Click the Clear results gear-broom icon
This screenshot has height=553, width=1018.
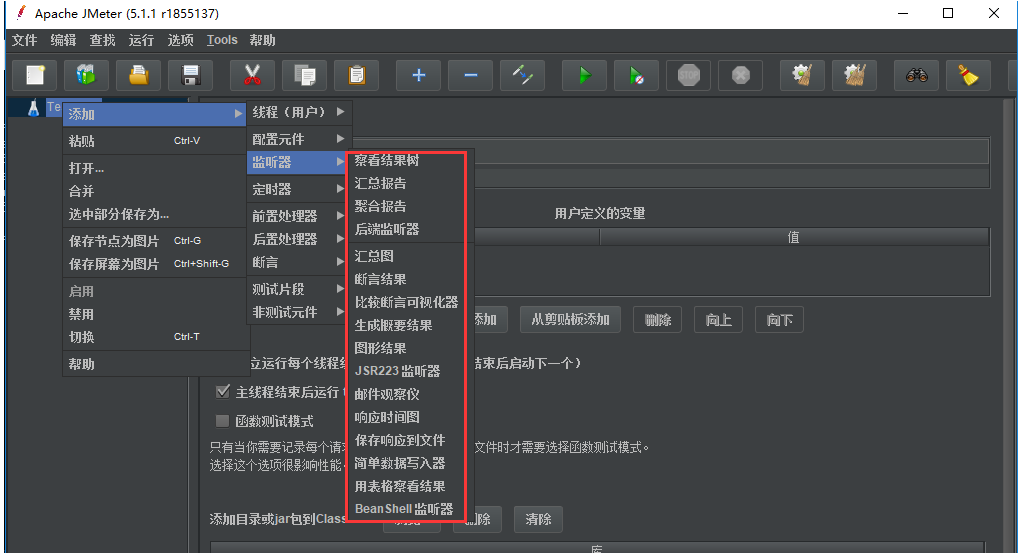803,75
